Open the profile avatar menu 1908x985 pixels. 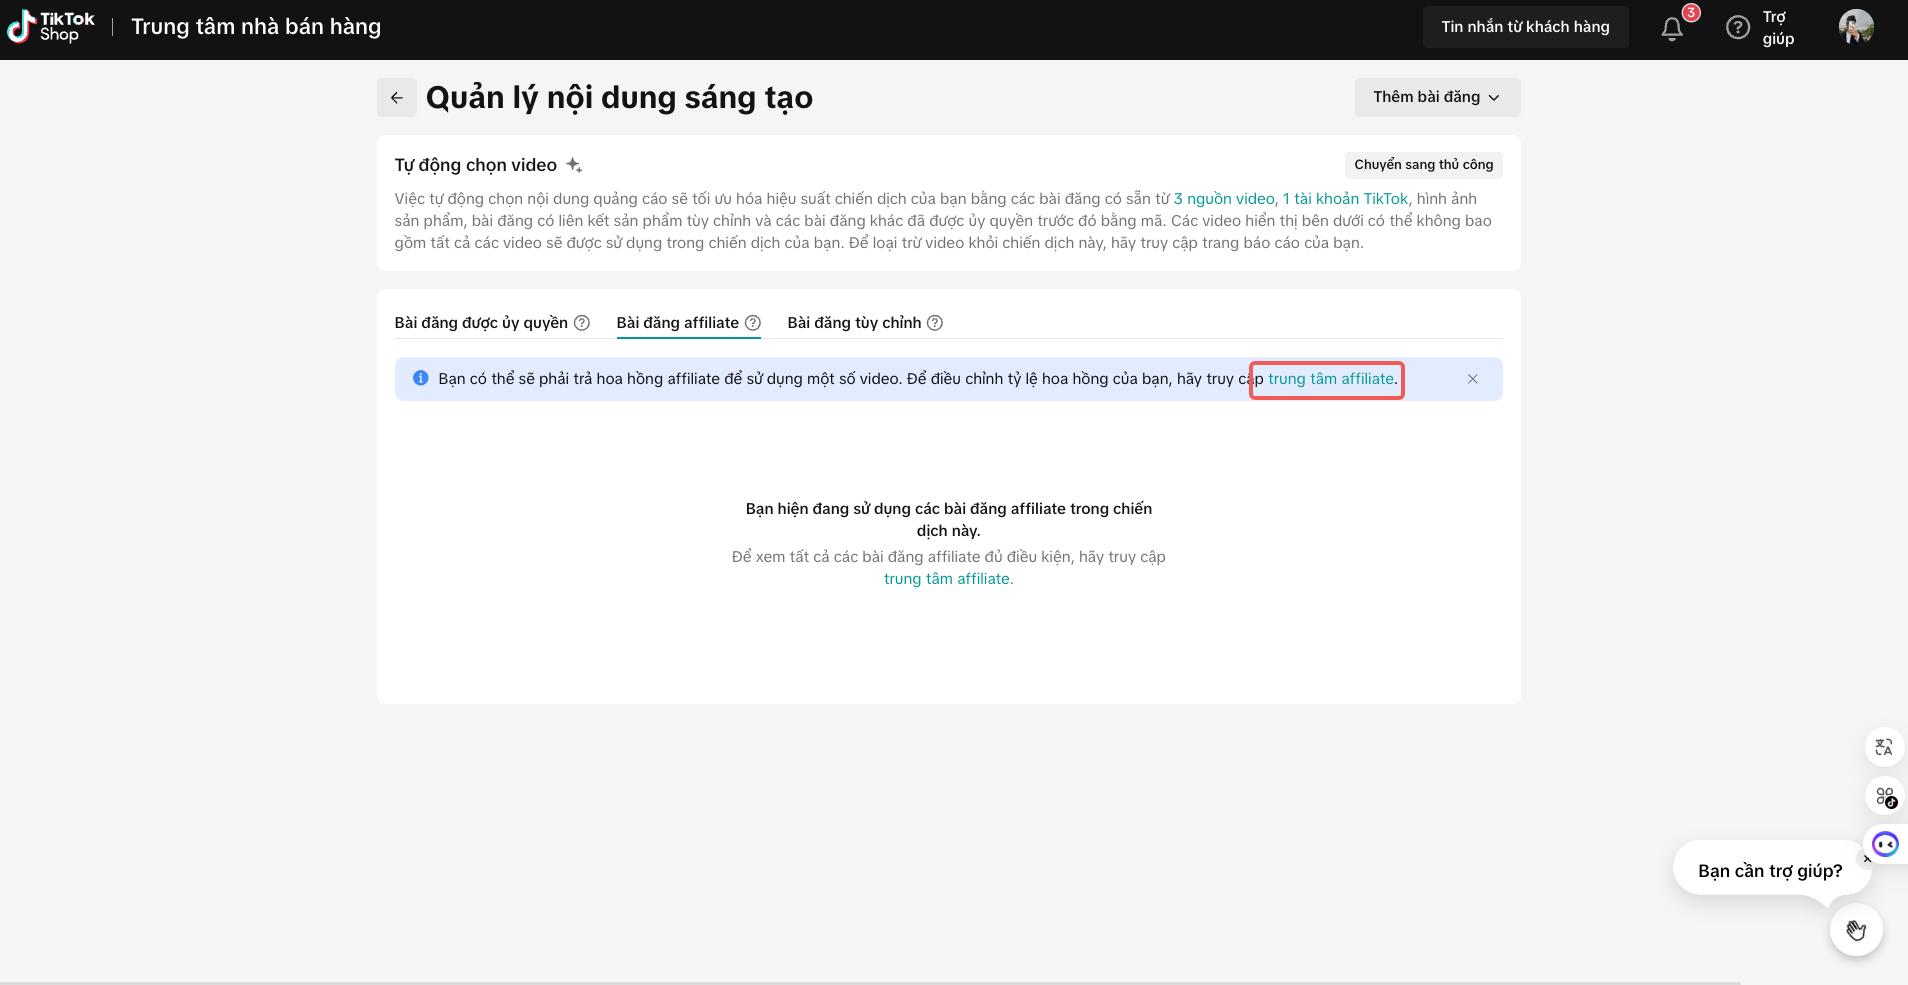(1855, 27)
